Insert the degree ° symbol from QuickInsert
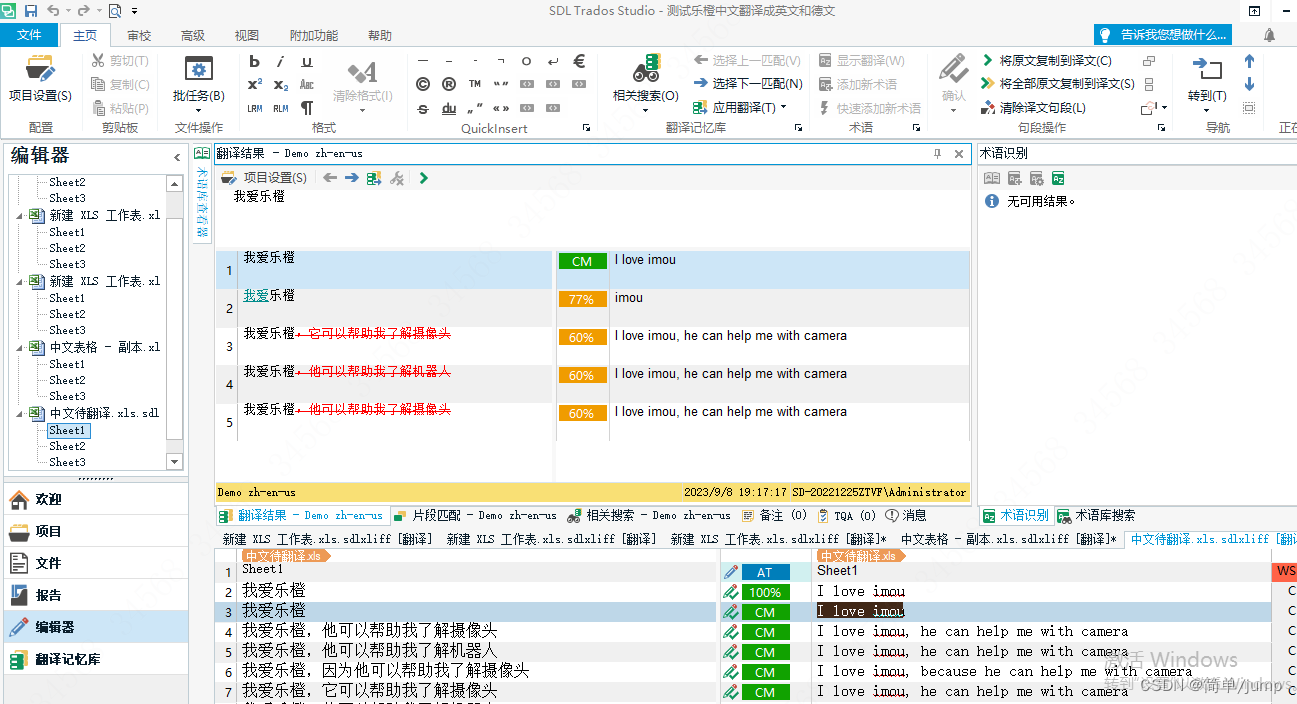Image resolution: width=1297 pixels, height=704 pixels. (x=526, y=62)
